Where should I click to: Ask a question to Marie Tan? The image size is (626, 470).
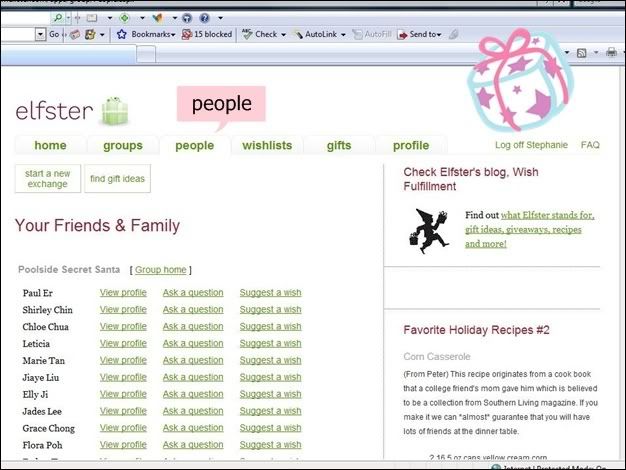pos(193,360)
